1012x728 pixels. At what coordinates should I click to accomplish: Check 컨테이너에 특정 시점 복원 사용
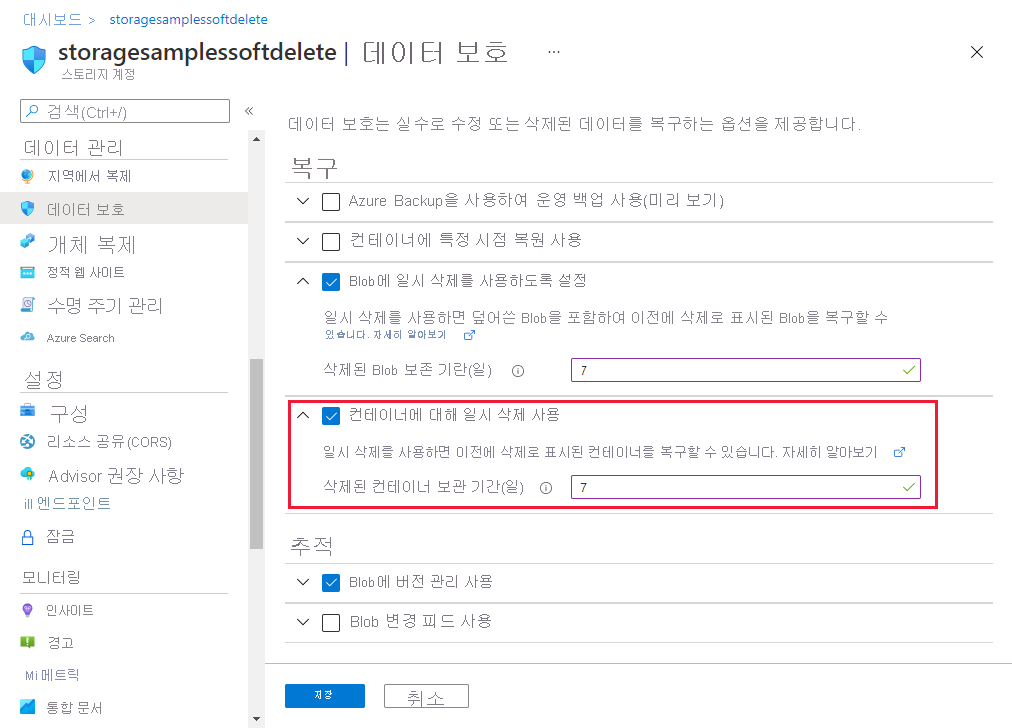(331, 241)
